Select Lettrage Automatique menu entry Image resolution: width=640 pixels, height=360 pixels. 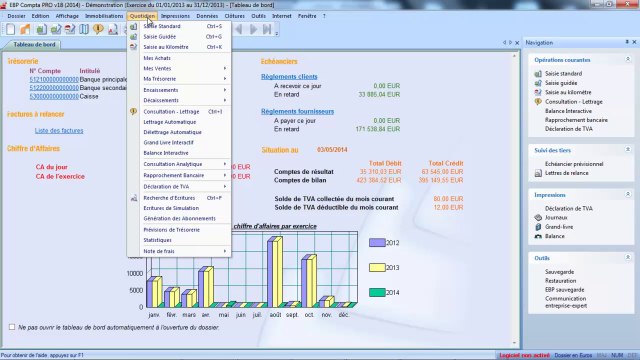coord(179,122)
